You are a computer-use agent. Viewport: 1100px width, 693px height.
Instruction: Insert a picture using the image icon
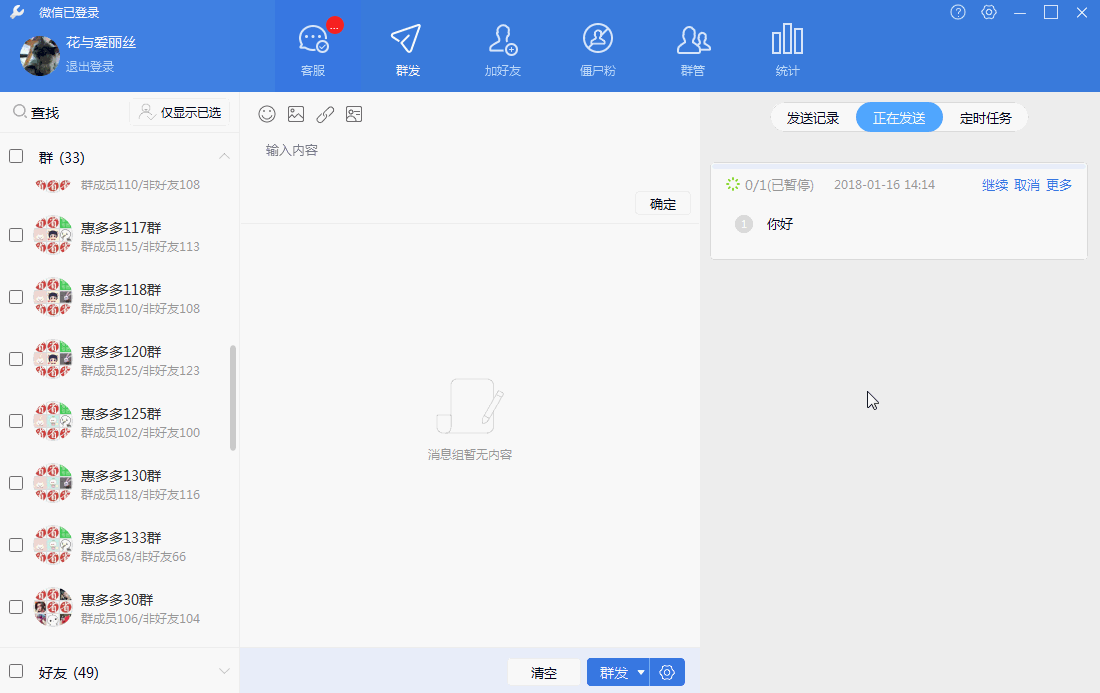(x=296, y=114)
